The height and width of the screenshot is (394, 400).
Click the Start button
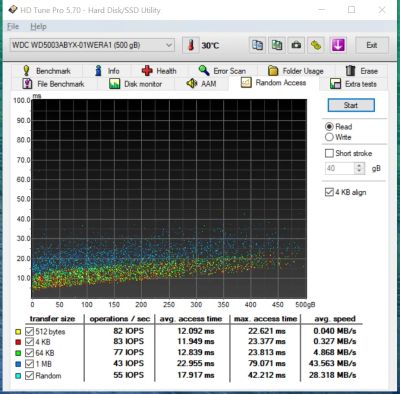(x=351, y=105)
